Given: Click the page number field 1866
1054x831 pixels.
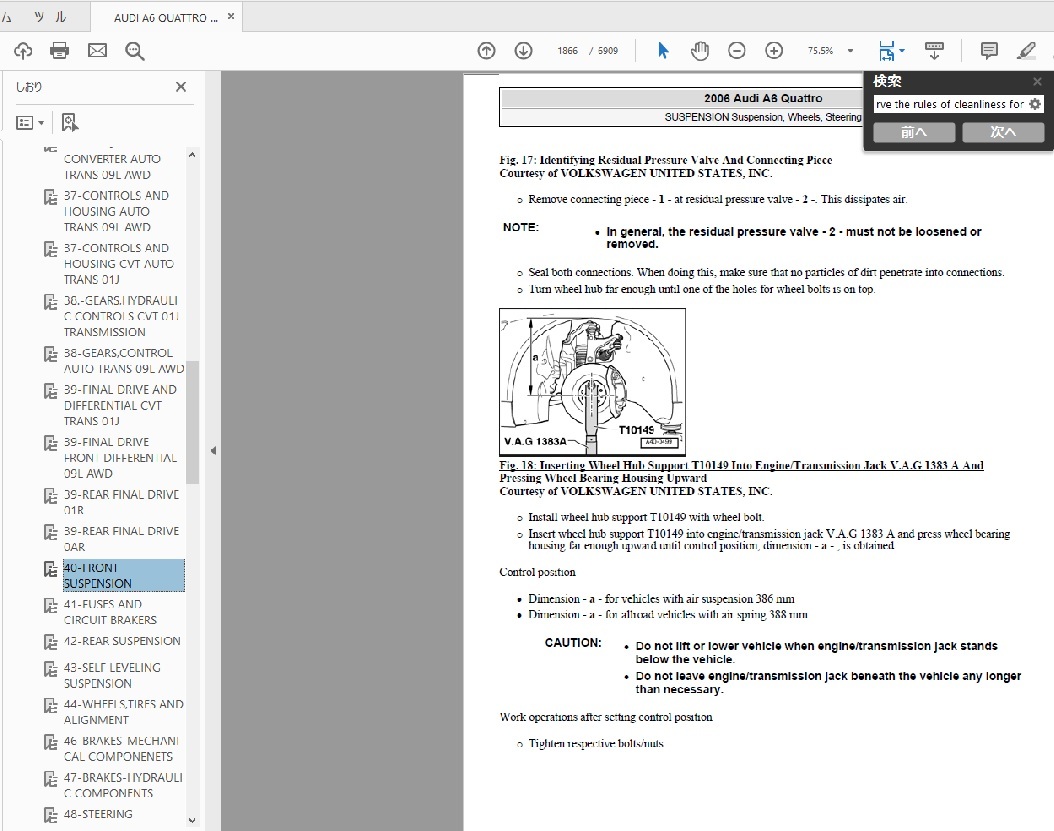Looking at the screenshot, I should click(x=567, y=50).
